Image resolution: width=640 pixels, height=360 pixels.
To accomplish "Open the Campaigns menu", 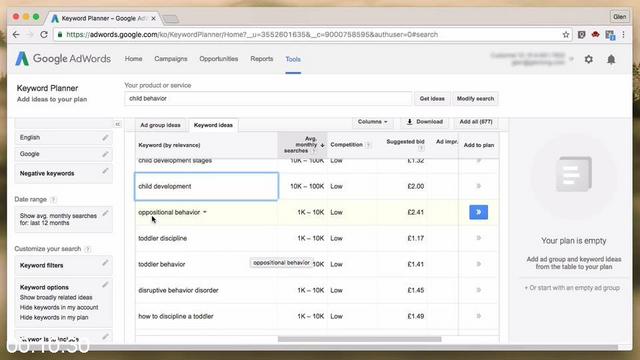I will point(171,59).
